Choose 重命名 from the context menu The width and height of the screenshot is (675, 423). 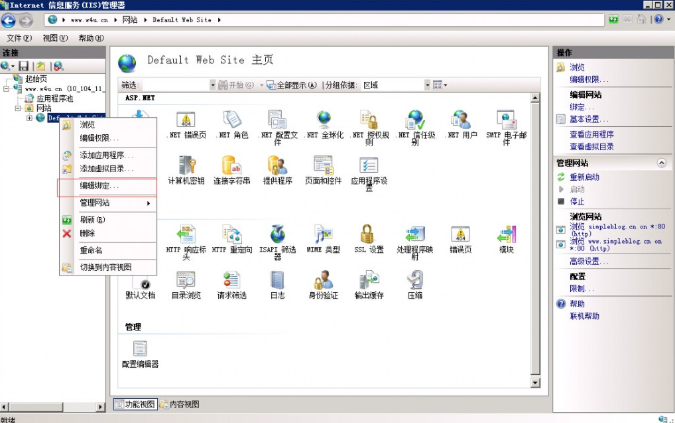click(107, 250)
